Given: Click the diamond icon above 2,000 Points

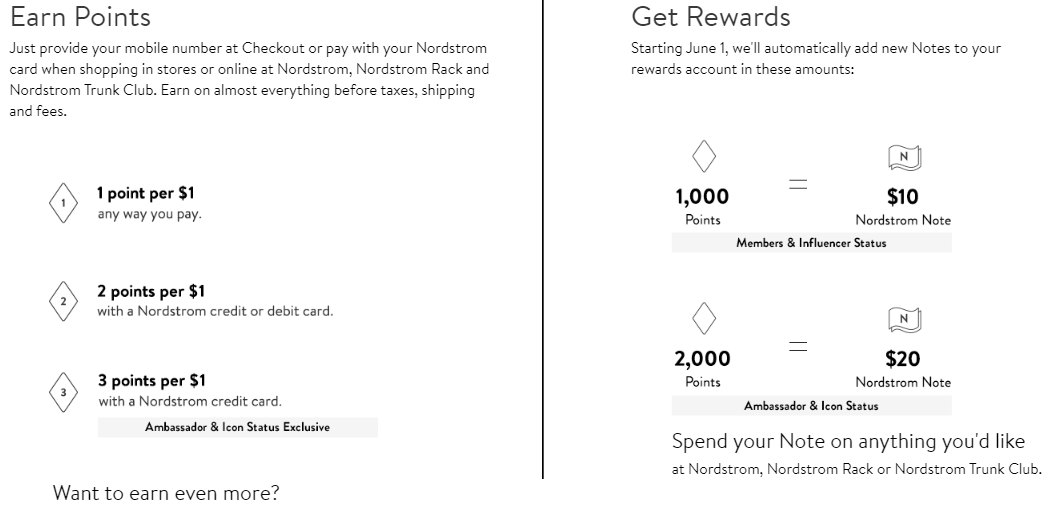Looking at the screenshot, I should [x=704, y=318].
